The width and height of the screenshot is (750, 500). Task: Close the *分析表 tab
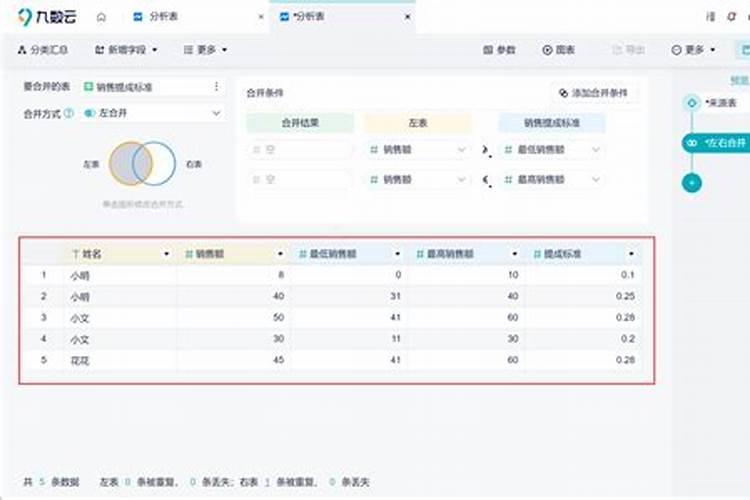pyautogui.click(x=408, y=17)
